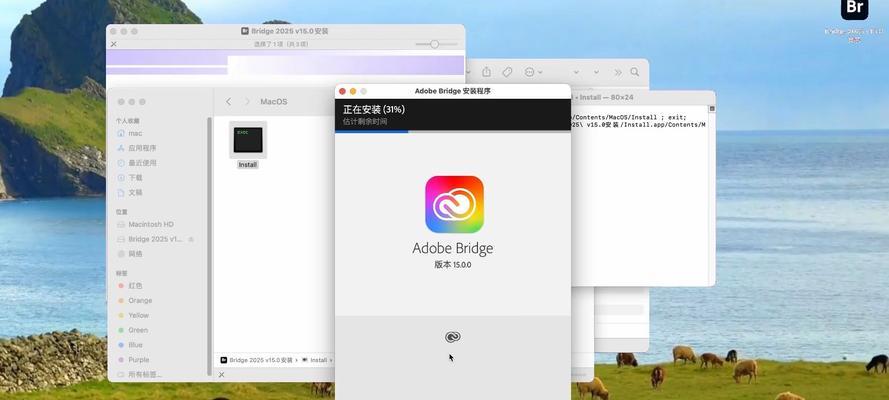Expand the toolbar overflow double chevron
This screenshot has width=889, height=400.
point(618,72)
